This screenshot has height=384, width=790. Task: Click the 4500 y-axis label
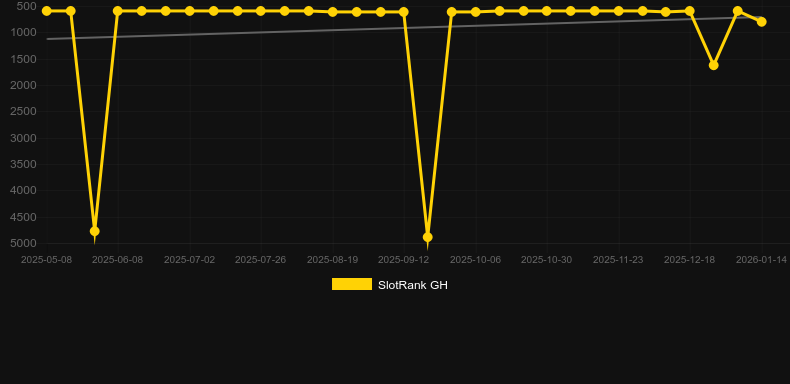point(24,218)
